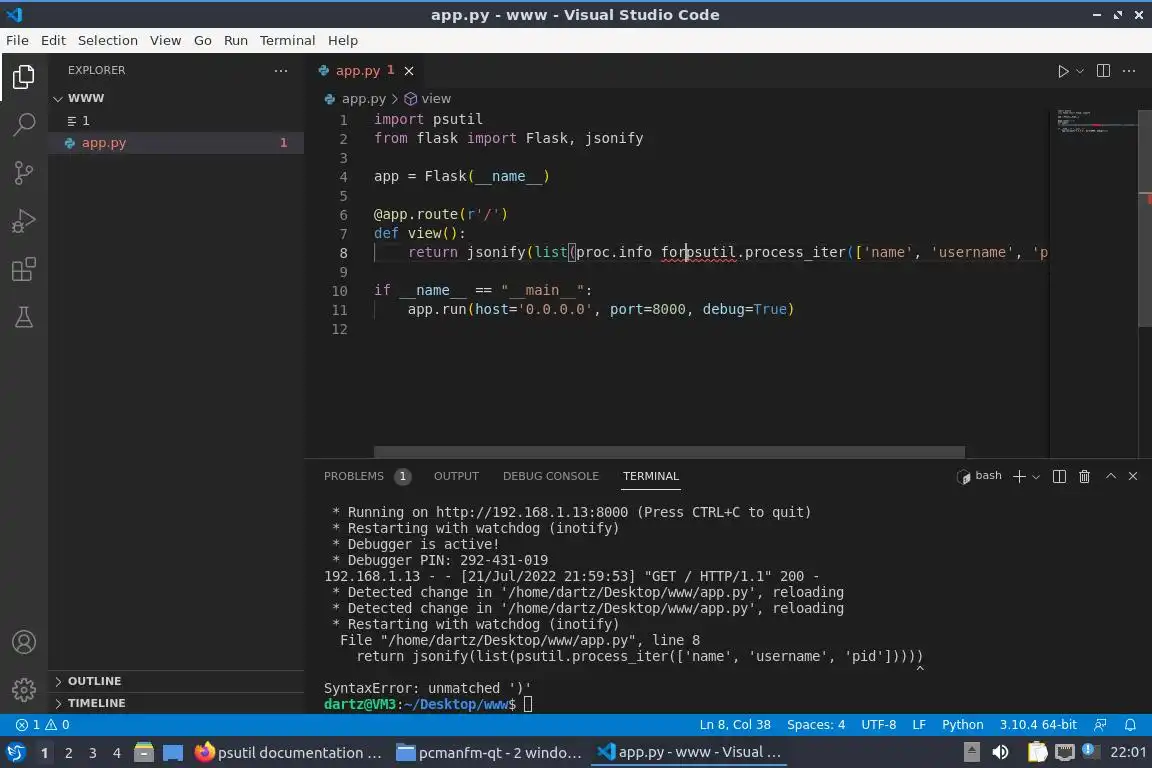Open the Explorer view in activity bar
Viewport: 1152px width, 768px height.
point(24,76)
